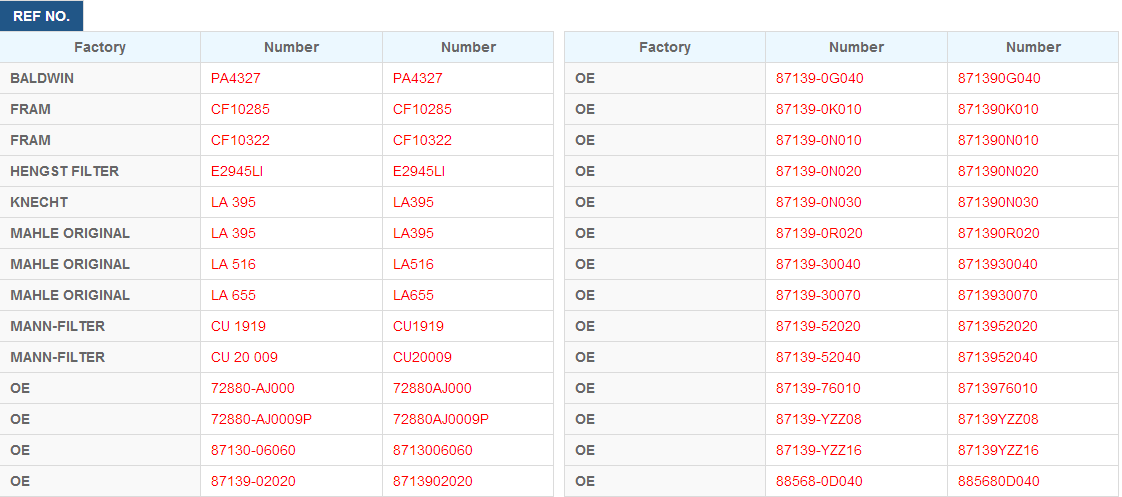Open OE number 87139-0G040

pos(819,79)
